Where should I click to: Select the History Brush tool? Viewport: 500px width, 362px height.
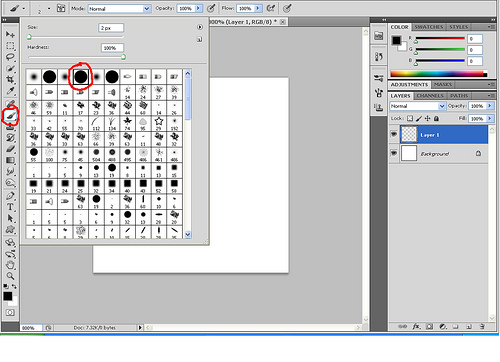(10, 137)
